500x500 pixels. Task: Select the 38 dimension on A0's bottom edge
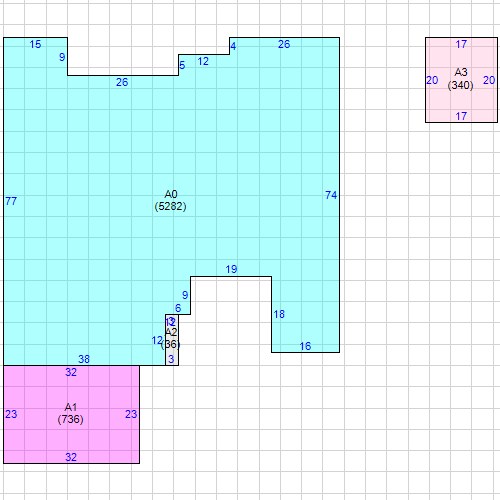84,359
